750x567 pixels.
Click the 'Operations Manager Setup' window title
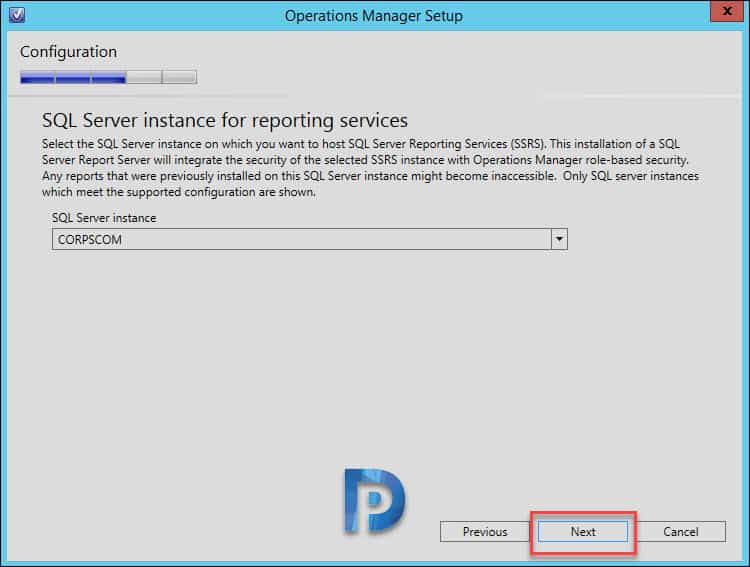point(374,16)
